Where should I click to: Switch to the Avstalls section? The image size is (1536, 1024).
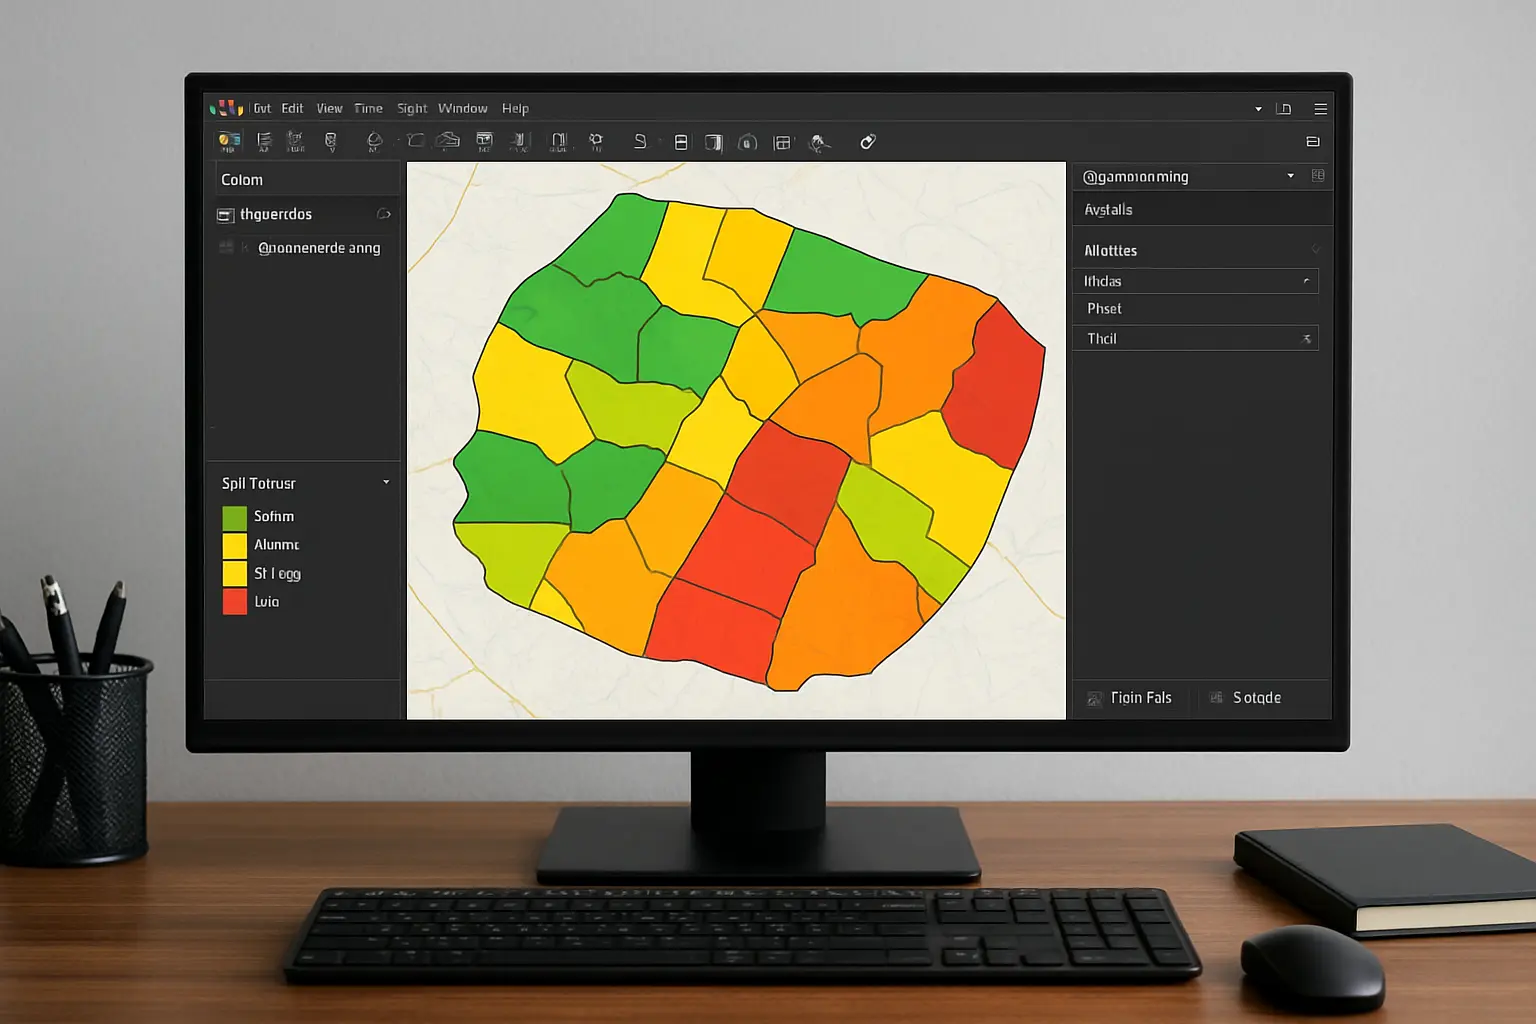(1201, 210)
